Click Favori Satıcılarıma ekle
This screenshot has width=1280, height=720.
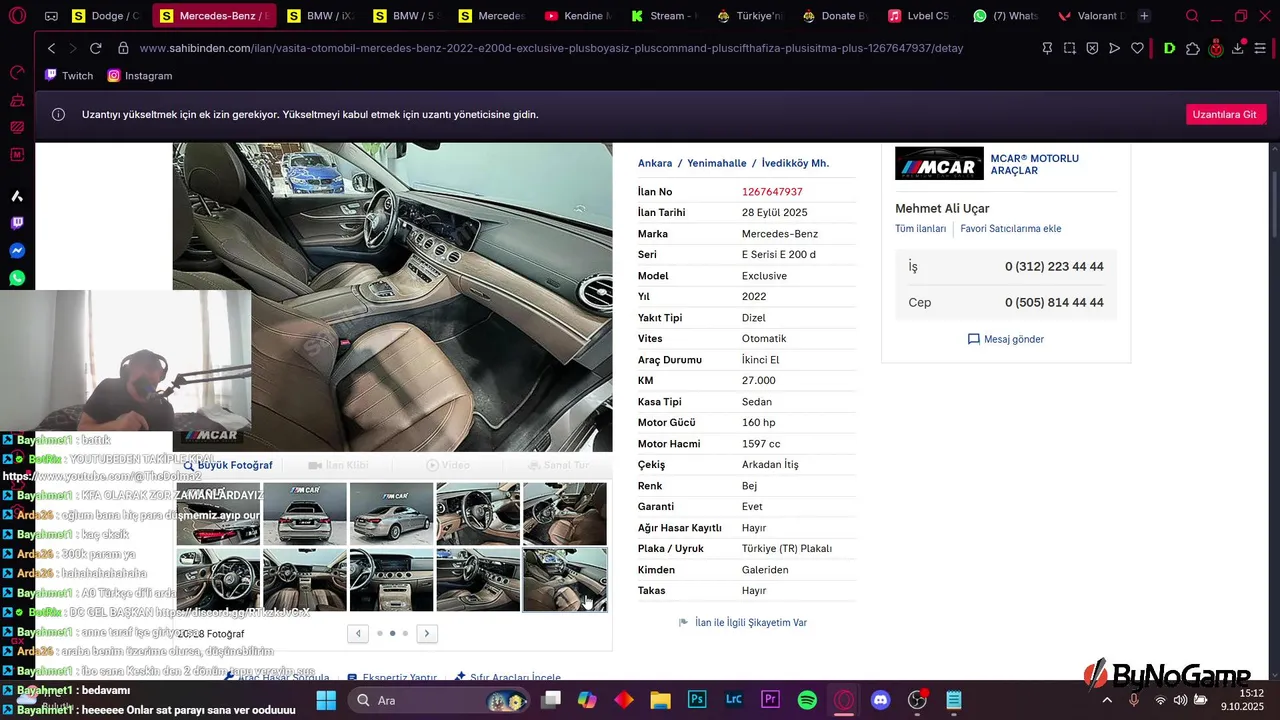[1011, 229]
